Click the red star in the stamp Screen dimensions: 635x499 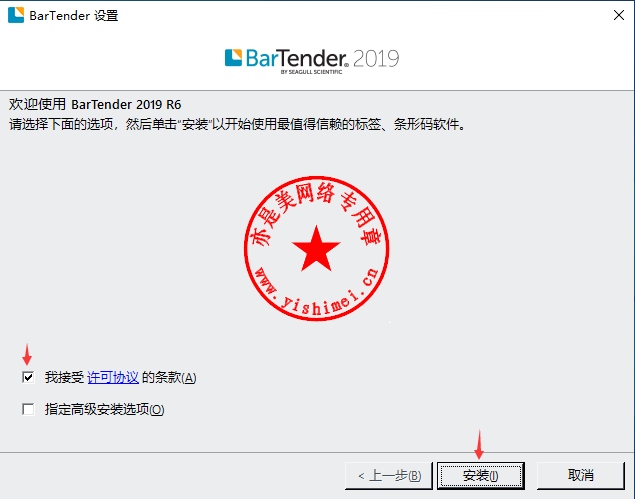(x=316, y=249)
